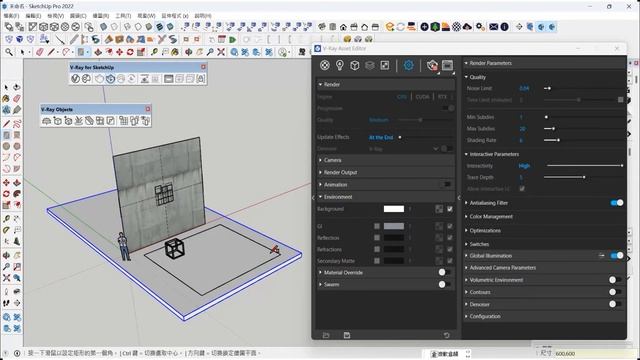Load render settings using the folder icon
Viewport: 640px width, 360px height.
pyautogui.click(x=326, y=335)
